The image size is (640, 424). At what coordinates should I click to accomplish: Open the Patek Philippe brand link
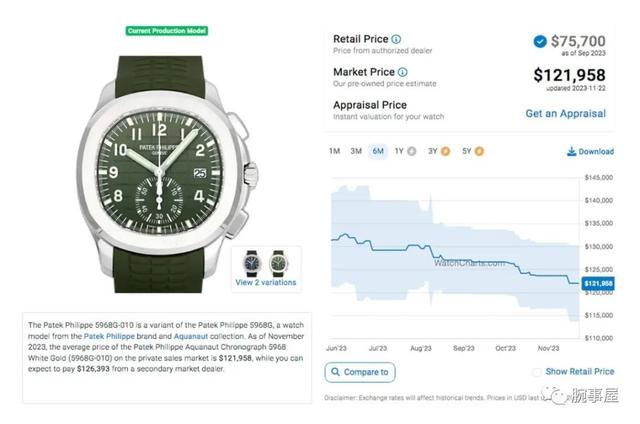[123, 337]
